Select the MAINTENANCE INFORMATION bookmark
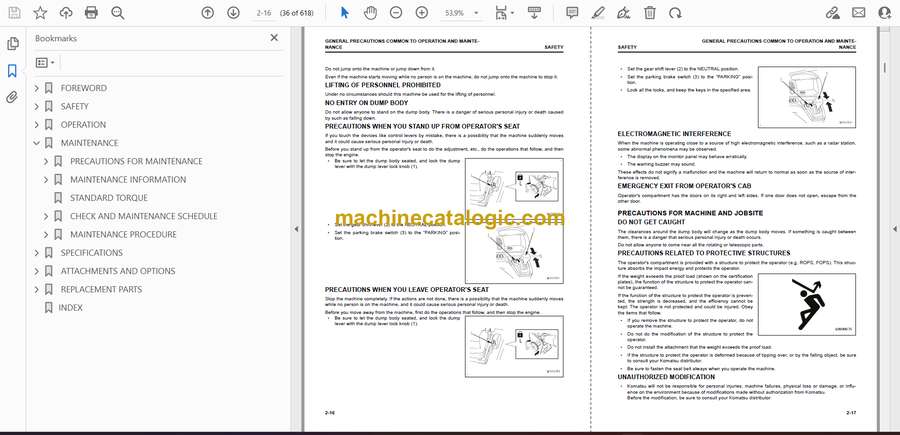The width and height of the screenshot is (900, 435). [x=128, y=180]
